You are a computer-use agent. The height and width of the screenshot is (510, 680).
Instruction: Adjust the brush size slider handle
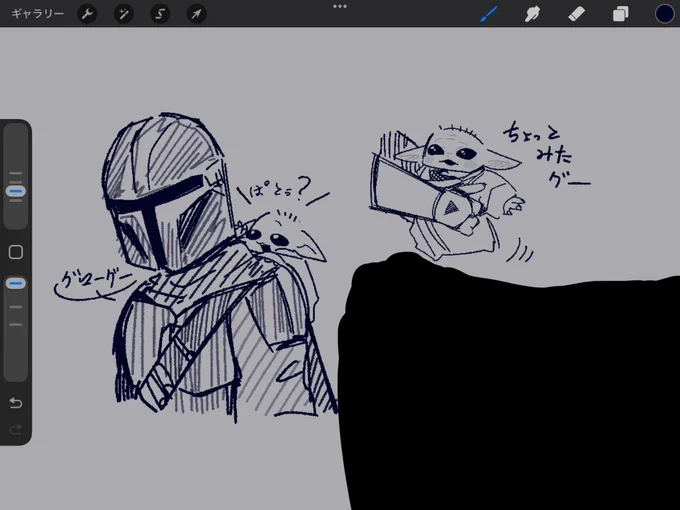pyautogui.click(x=16, y=191)
